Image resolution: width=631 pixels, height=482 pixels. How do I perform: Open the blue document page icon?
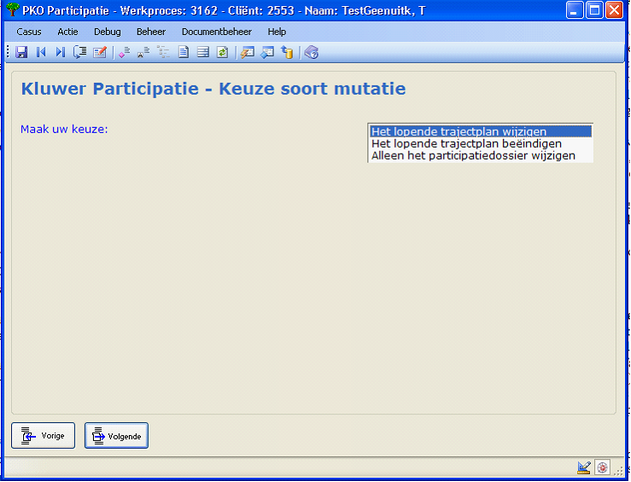tap(184, 52)
